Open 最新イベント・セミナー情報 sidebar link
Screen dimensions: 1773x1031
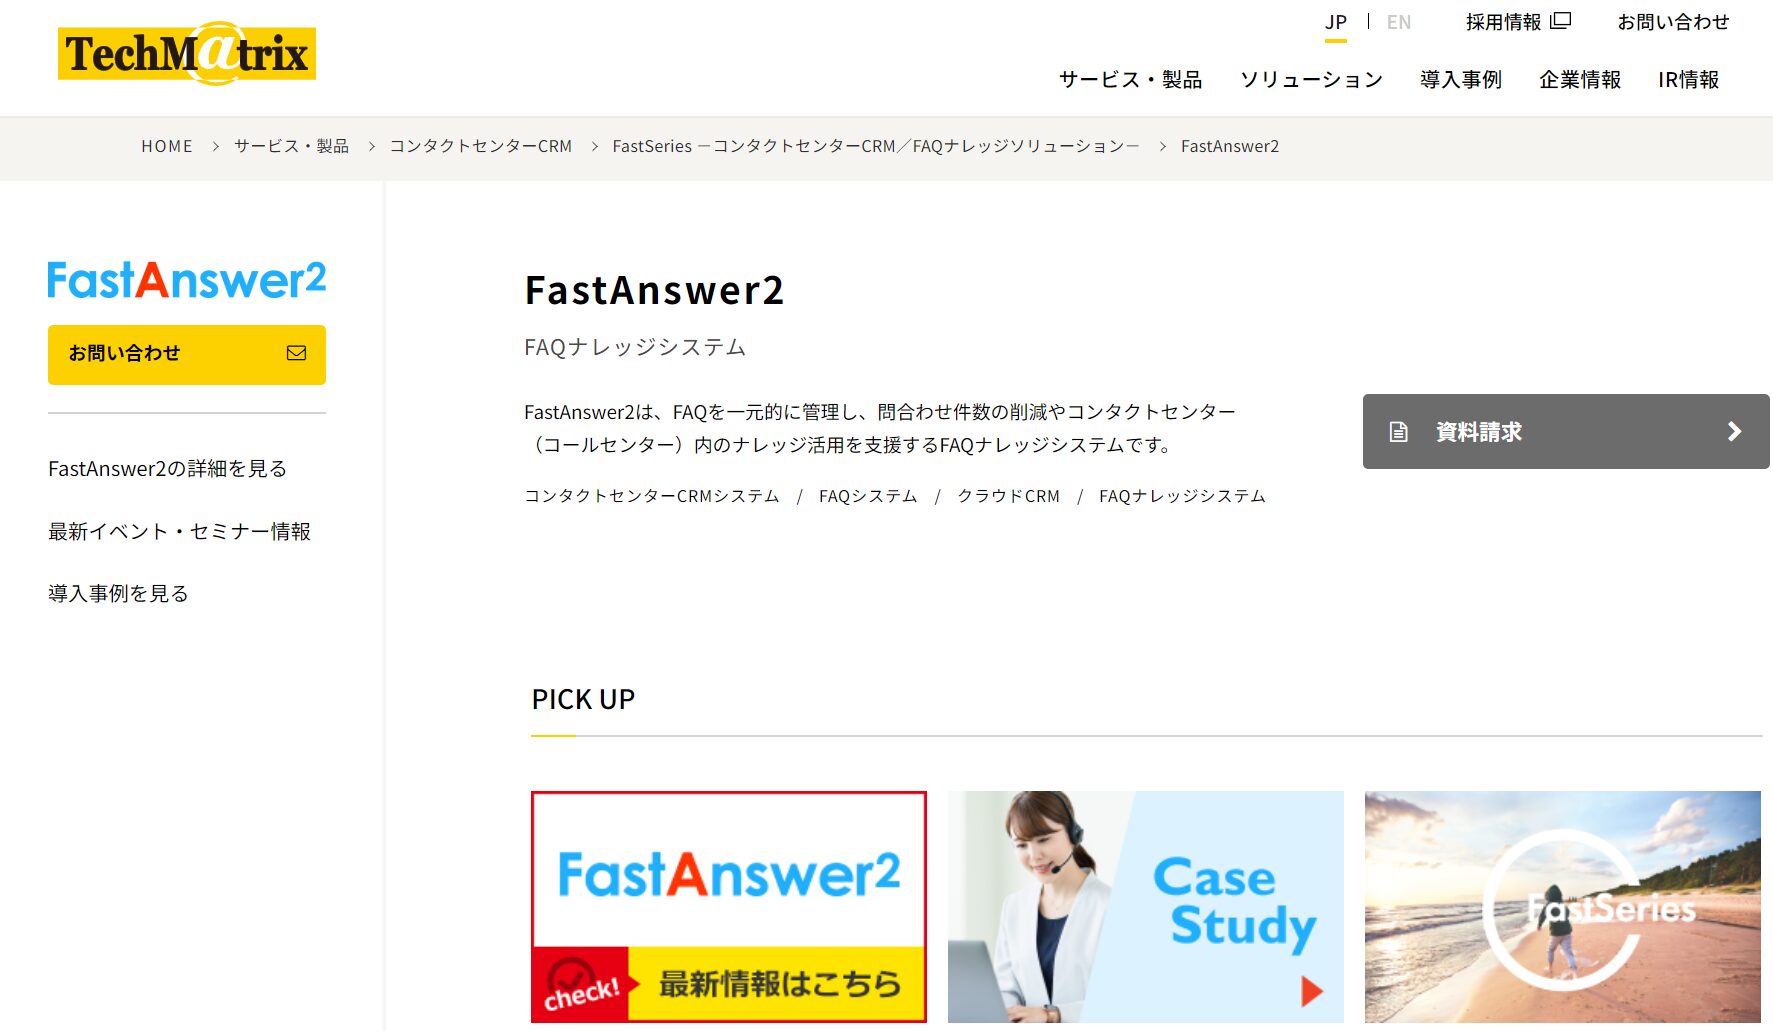coord(180,531)
